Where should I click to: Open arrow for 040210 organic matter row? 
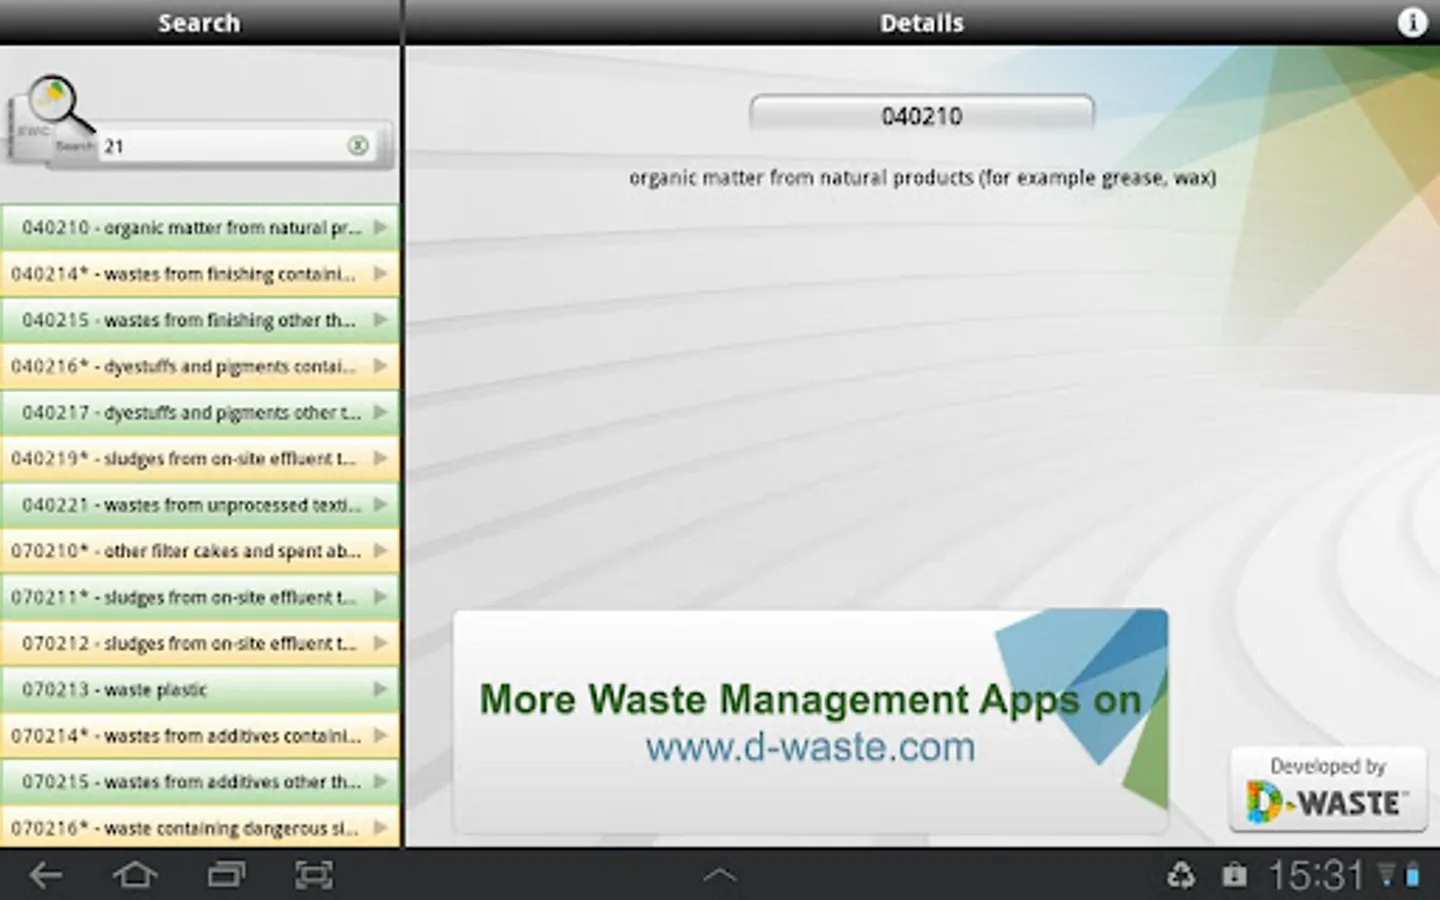point(380,228)
